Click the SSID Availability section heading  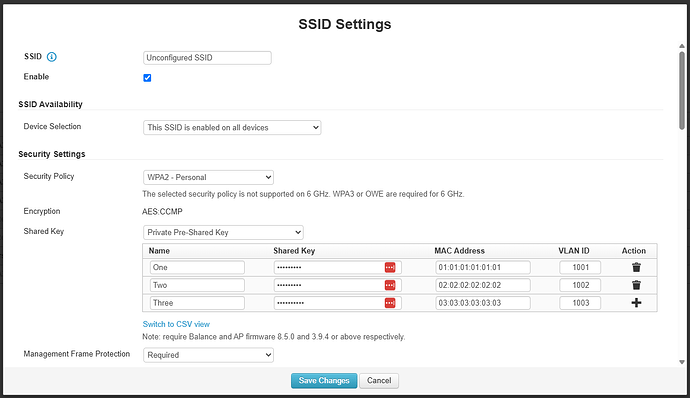click(50, 104)
